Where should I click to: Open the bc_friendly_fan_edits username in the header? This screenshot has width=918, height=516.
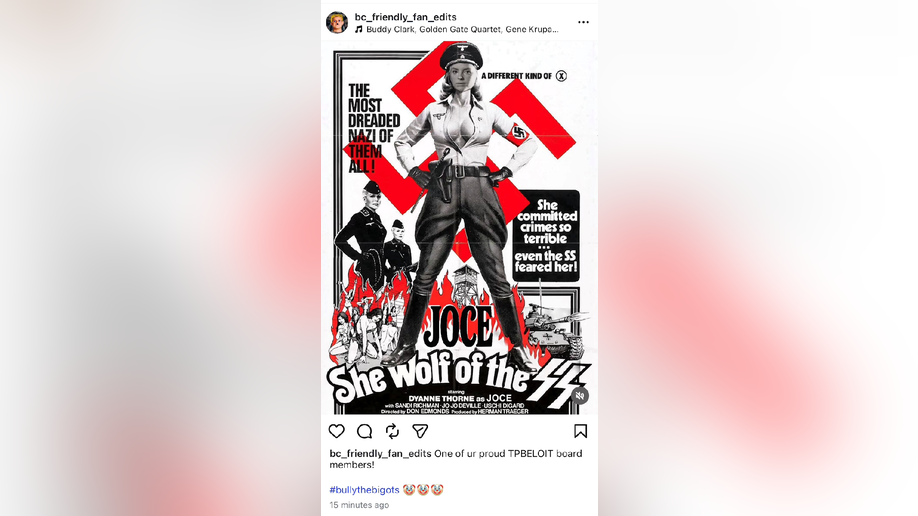click(405, 17)
